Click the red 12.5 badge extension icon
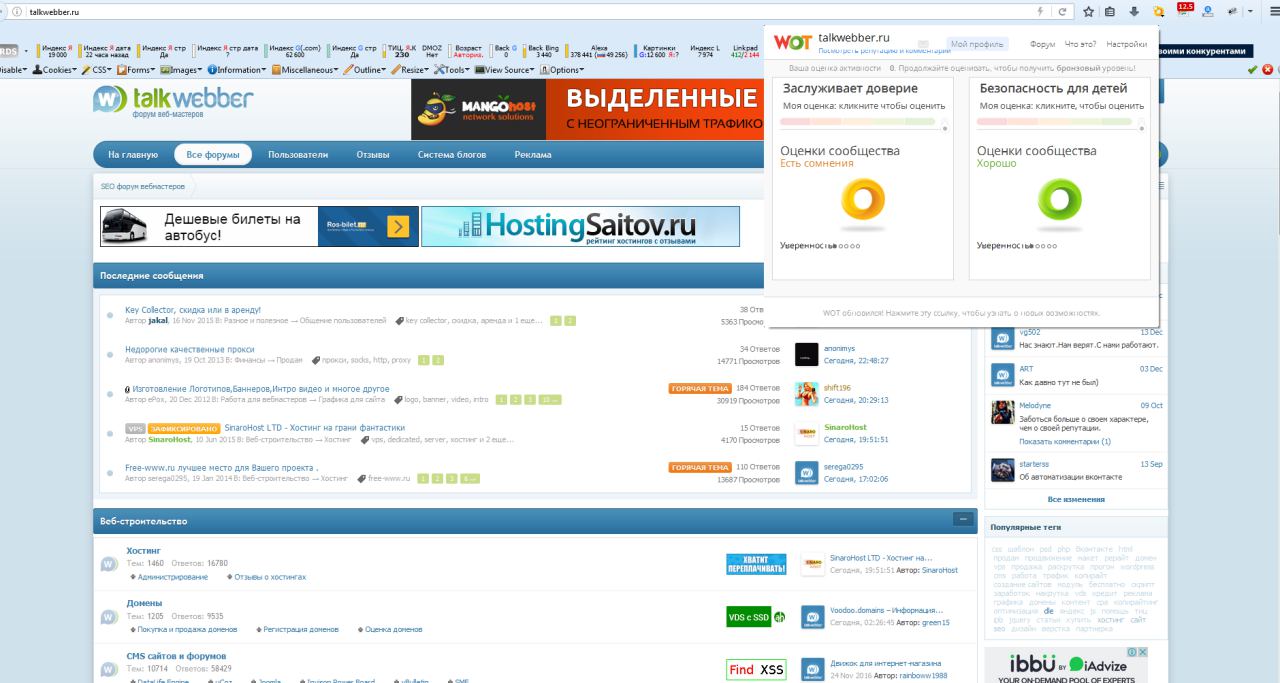The image size is (1280, 683). (1185, 10)
